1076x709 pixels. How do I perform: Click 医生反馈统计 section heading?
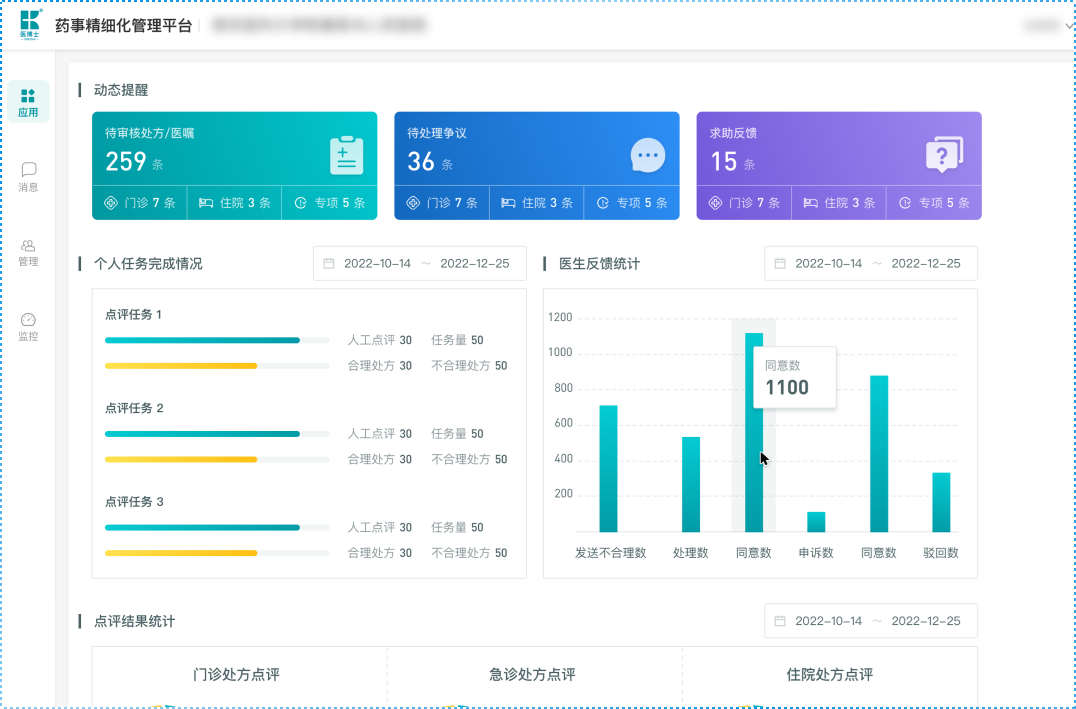[599, 264]
